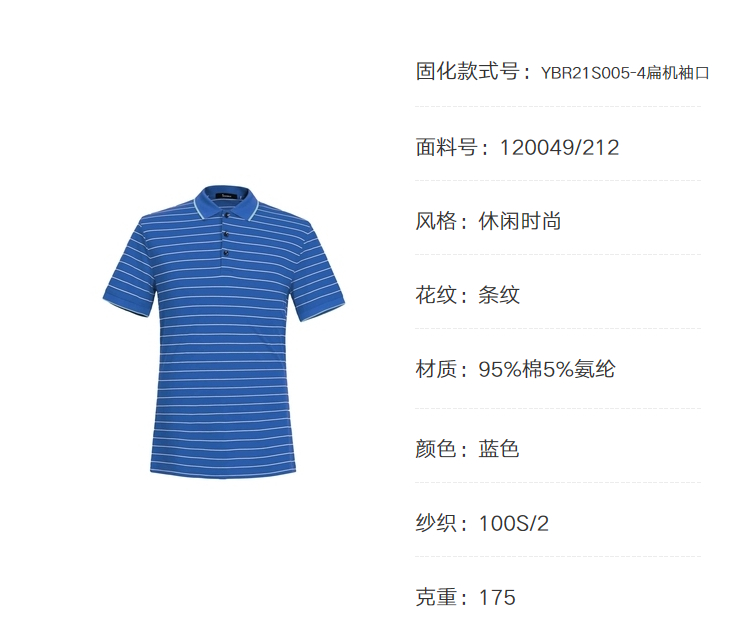Click the 花纹 label

pyautogui.click(x=436, y=295)
